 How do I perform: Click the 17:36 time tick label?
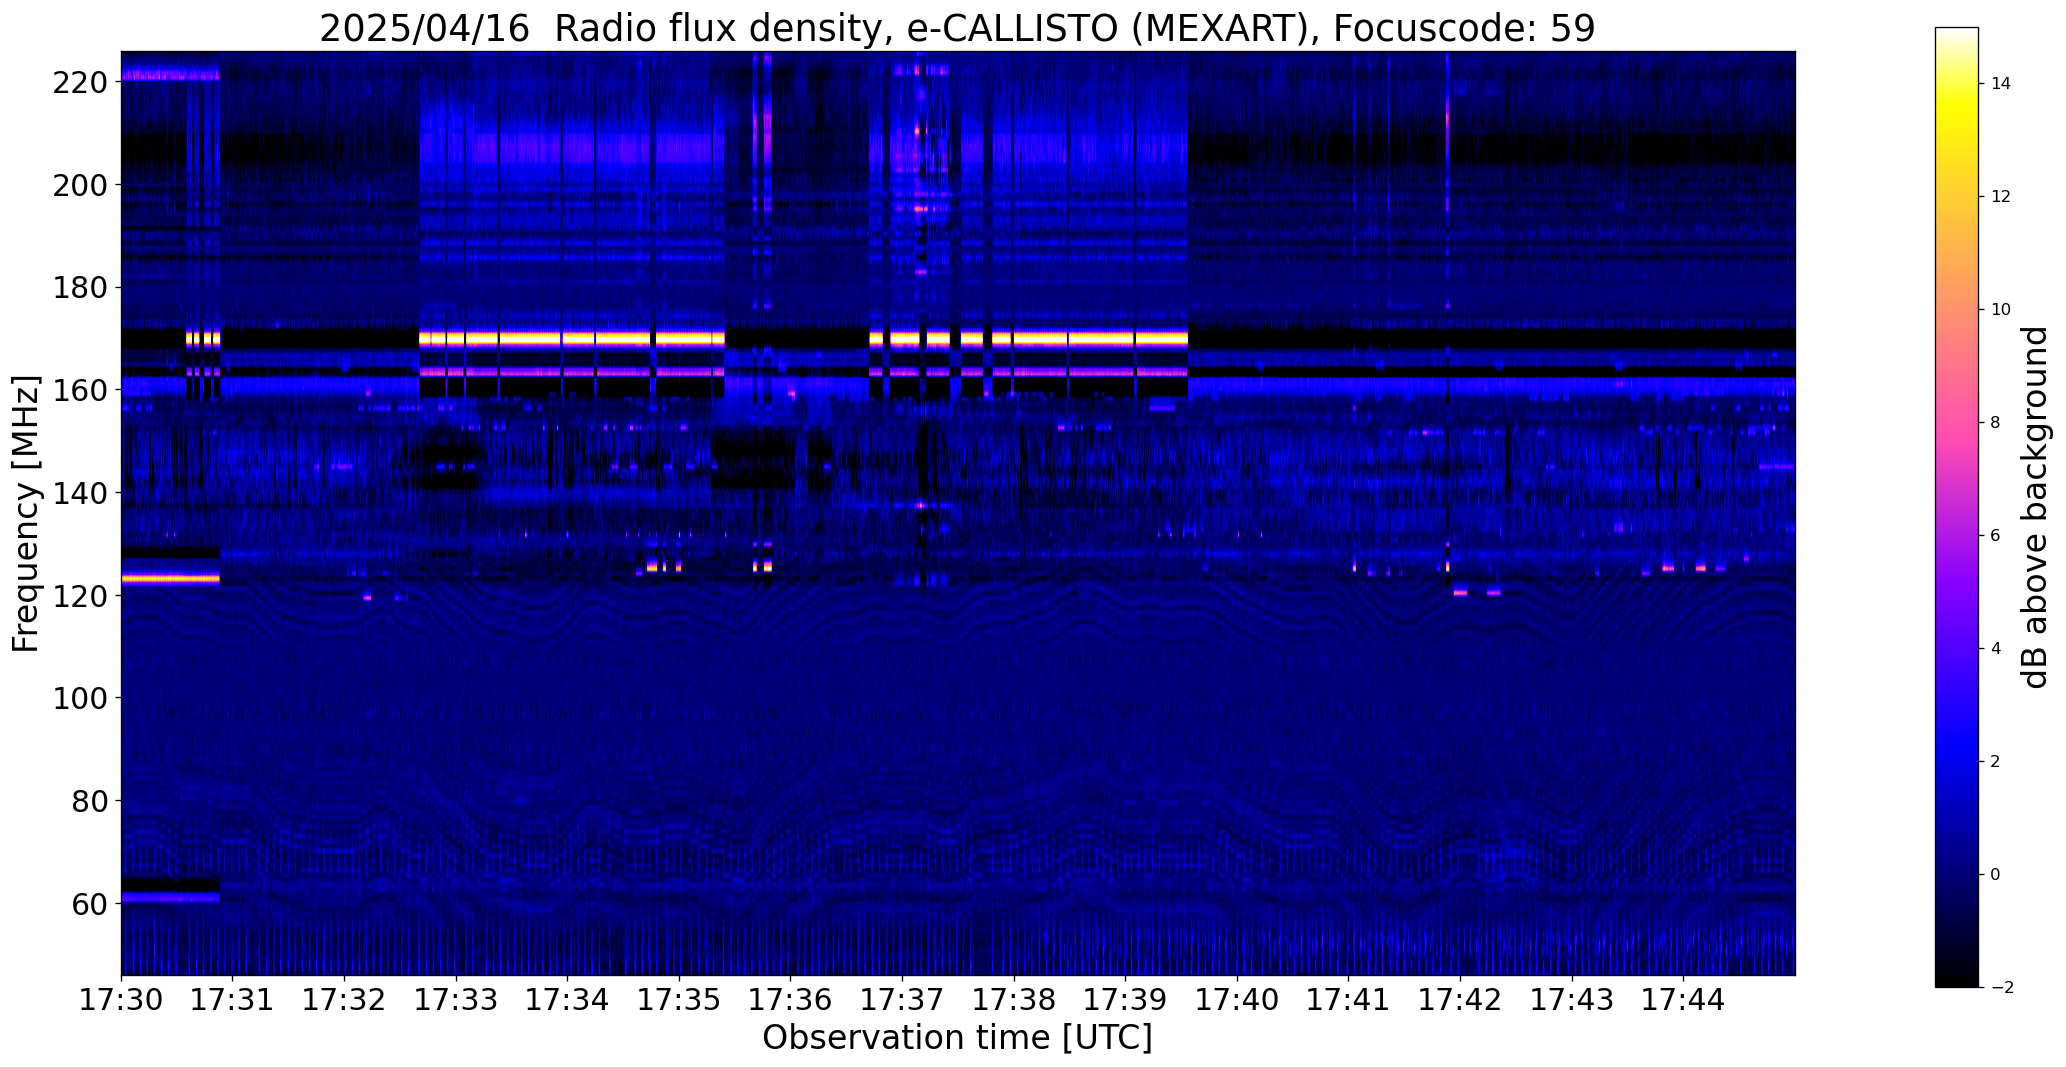(x=791, y=999)
